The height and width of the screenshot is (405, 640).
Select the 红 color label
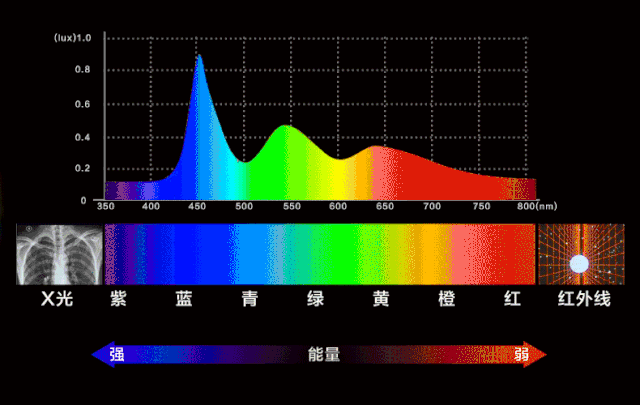pyautogui.click(x=512, y=299)
